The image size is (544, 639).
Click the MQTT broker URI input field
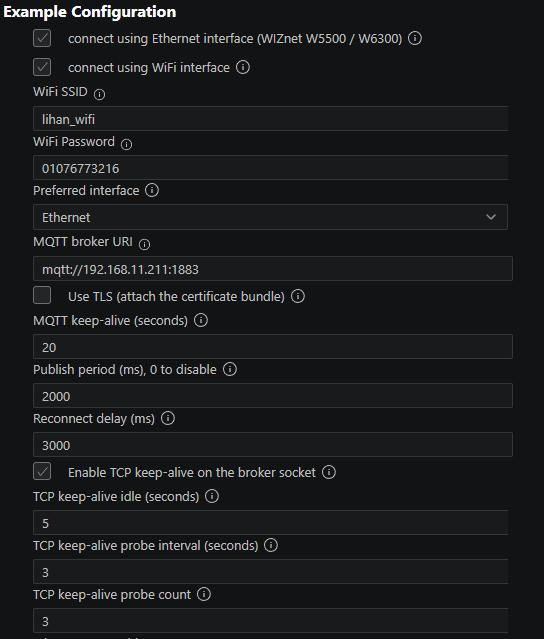pyautogui.click(x=273, y=269)
